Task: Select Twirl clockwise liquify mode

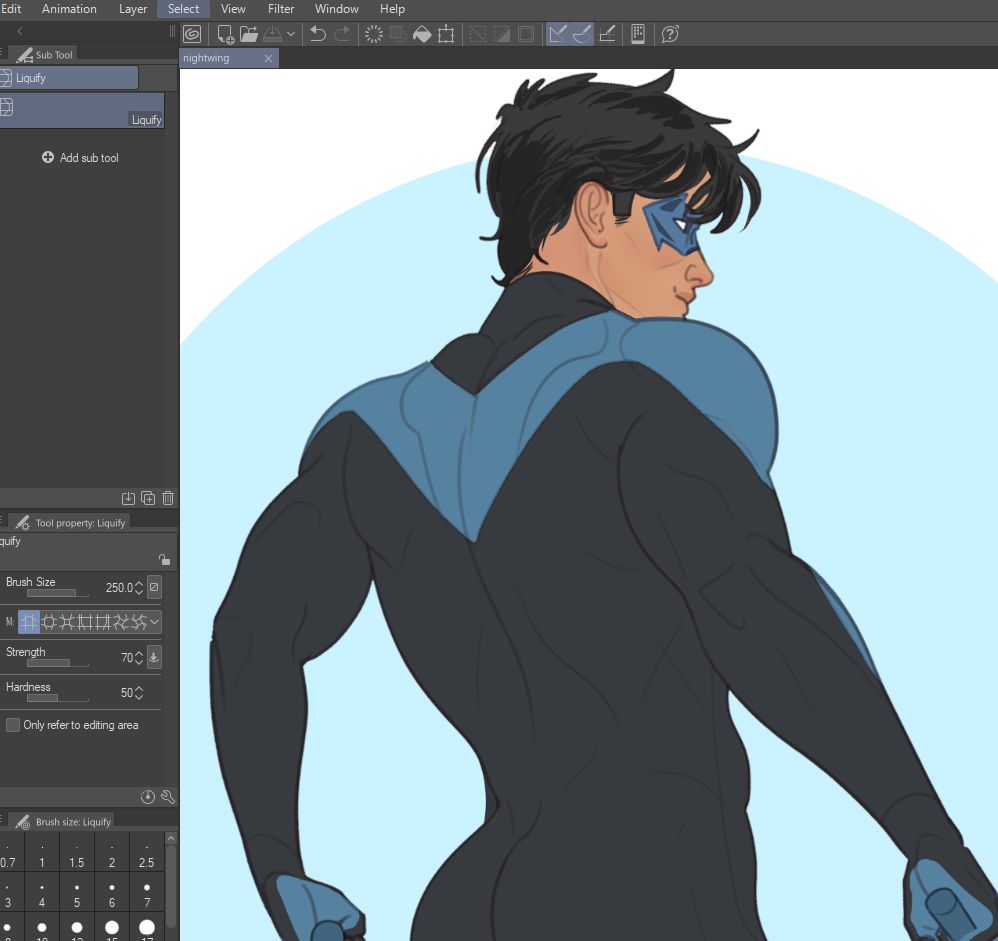Action: pyautogui.click(x=120, y=622)
